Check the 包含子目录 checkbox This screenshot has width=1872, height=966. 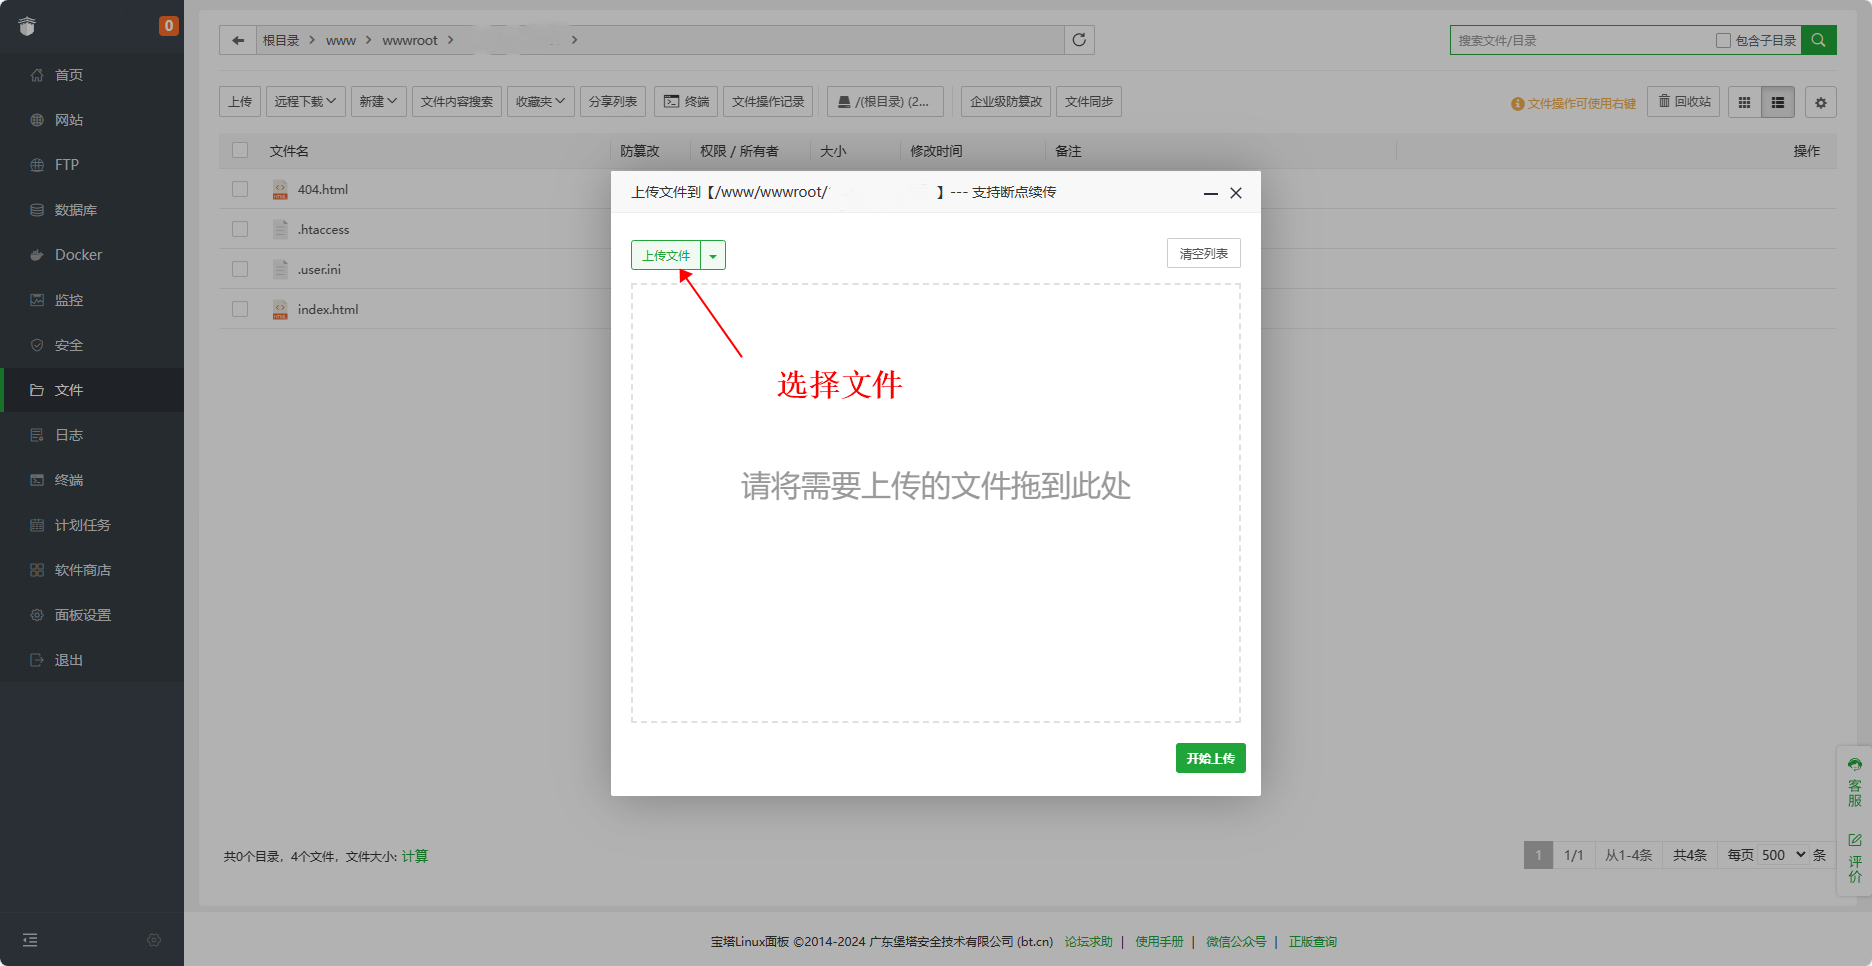(1723, 41)
